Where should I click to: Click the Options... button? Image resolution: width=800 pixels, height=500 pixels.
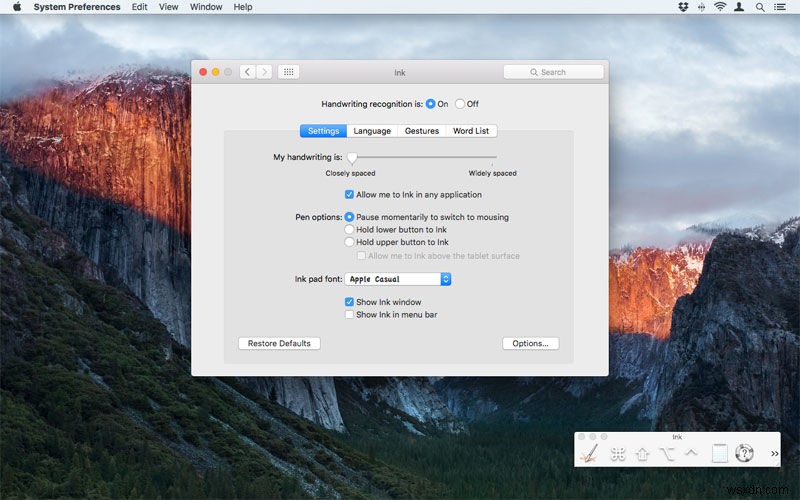tap(530, 343)
